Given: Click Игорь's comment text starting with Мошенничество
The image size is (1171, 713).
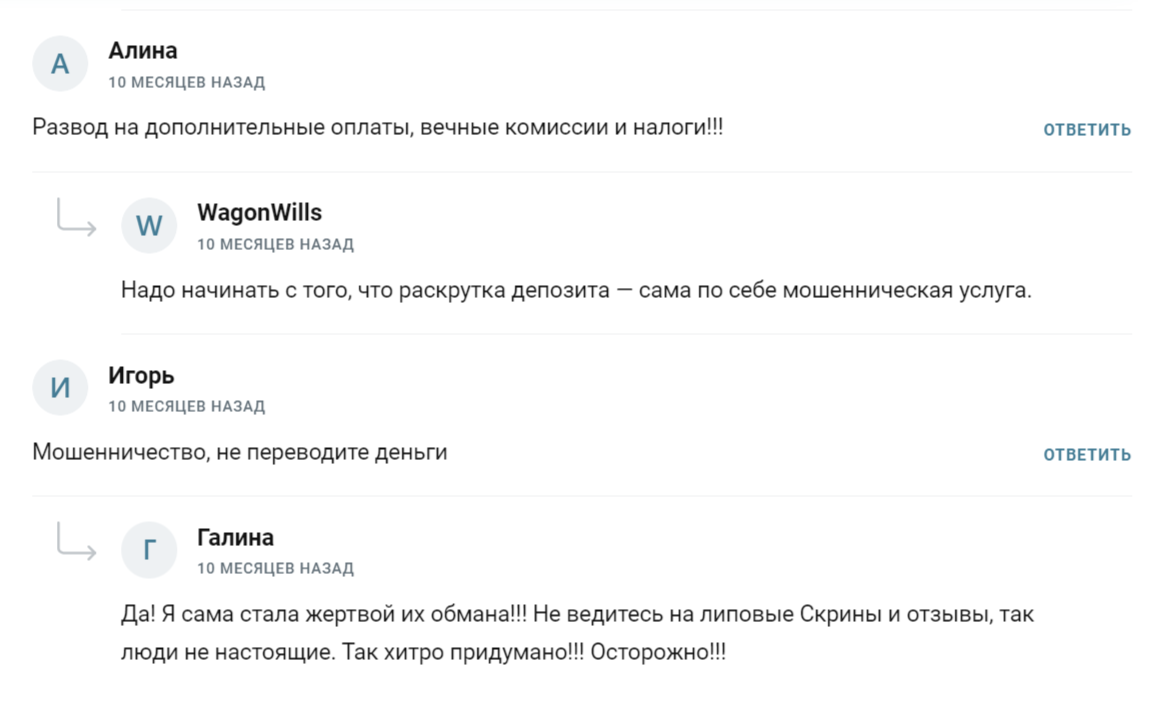Looking at the screenshot, I should (x=239, y=452).
